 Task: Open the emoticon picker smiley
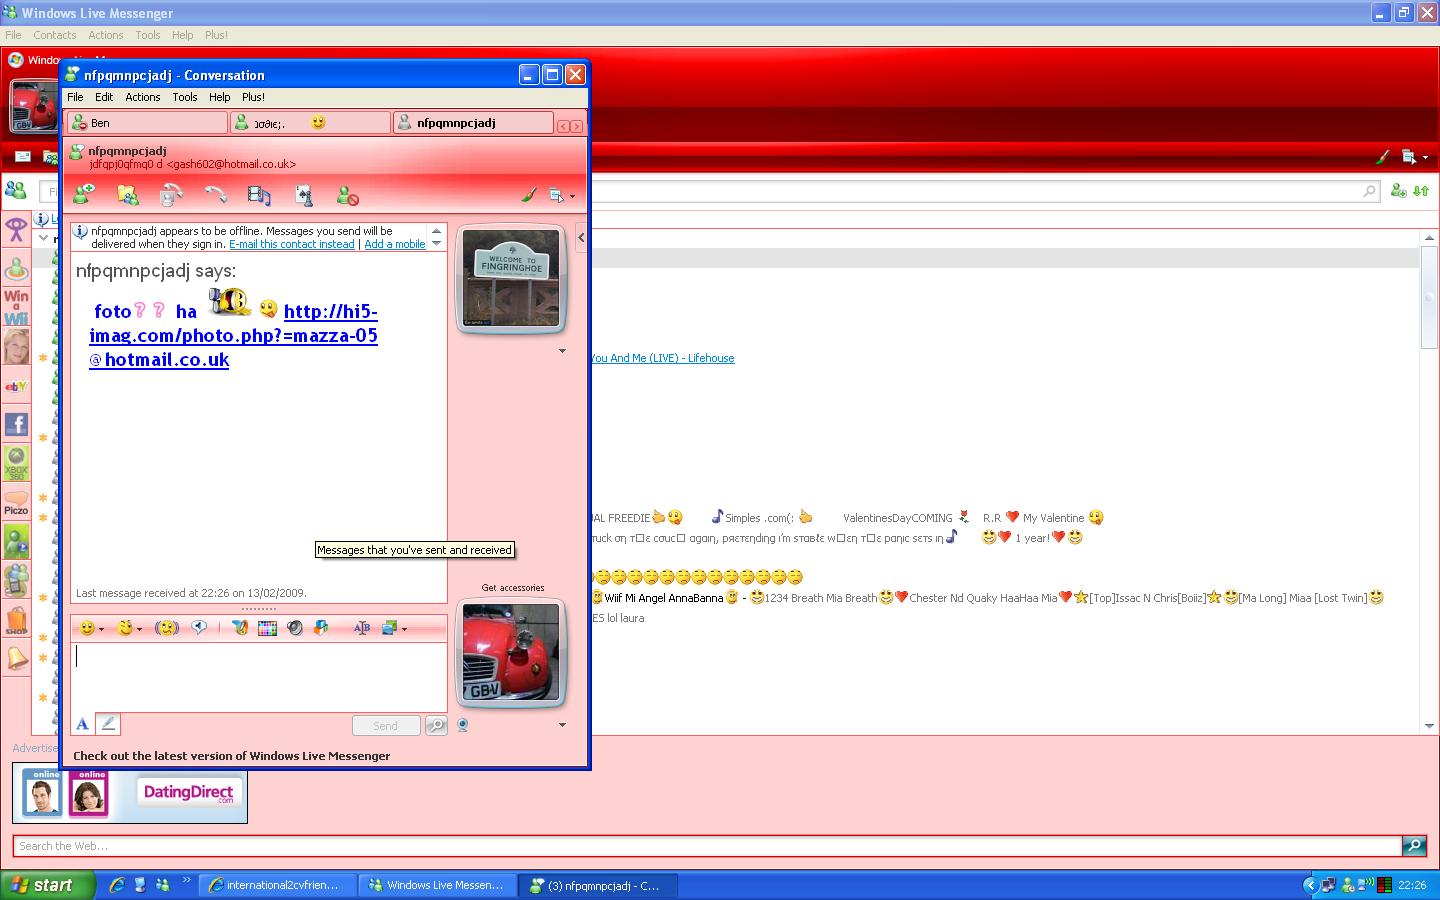(91, 628)
